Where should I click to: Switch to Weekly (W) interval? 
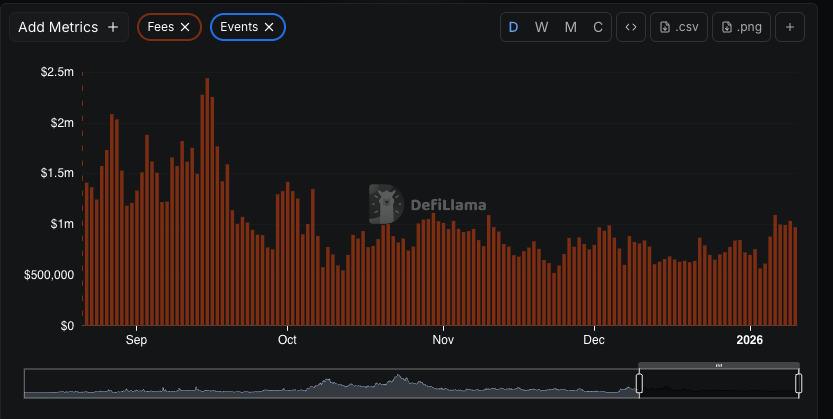pos(541,27)
